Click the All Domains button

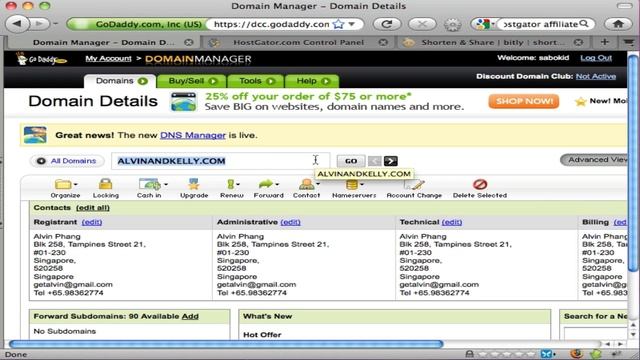click(x=67, y=161)
